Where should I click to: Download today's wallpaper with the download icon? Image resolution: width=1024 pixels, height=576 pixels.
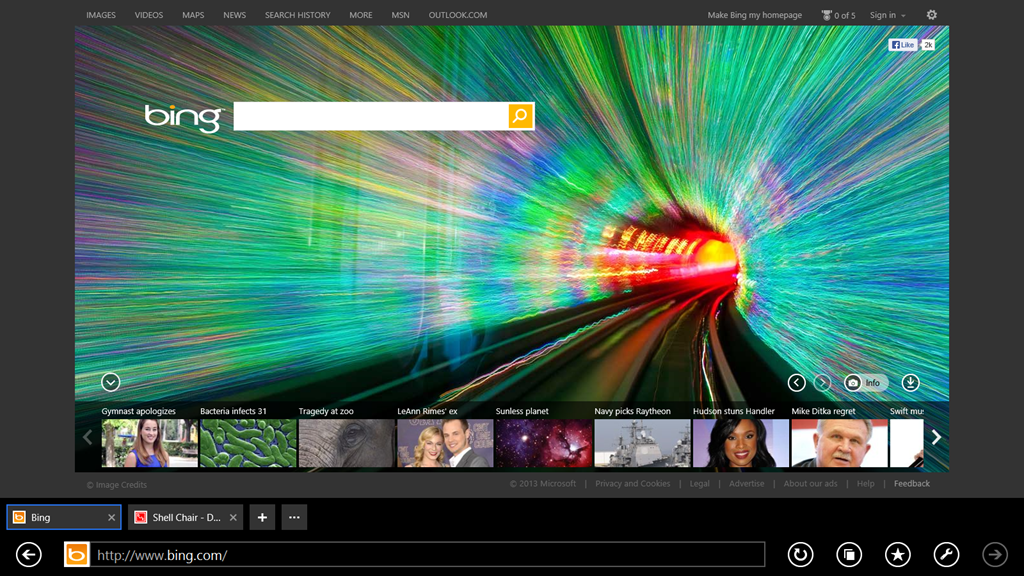click(x=910, y=383)
